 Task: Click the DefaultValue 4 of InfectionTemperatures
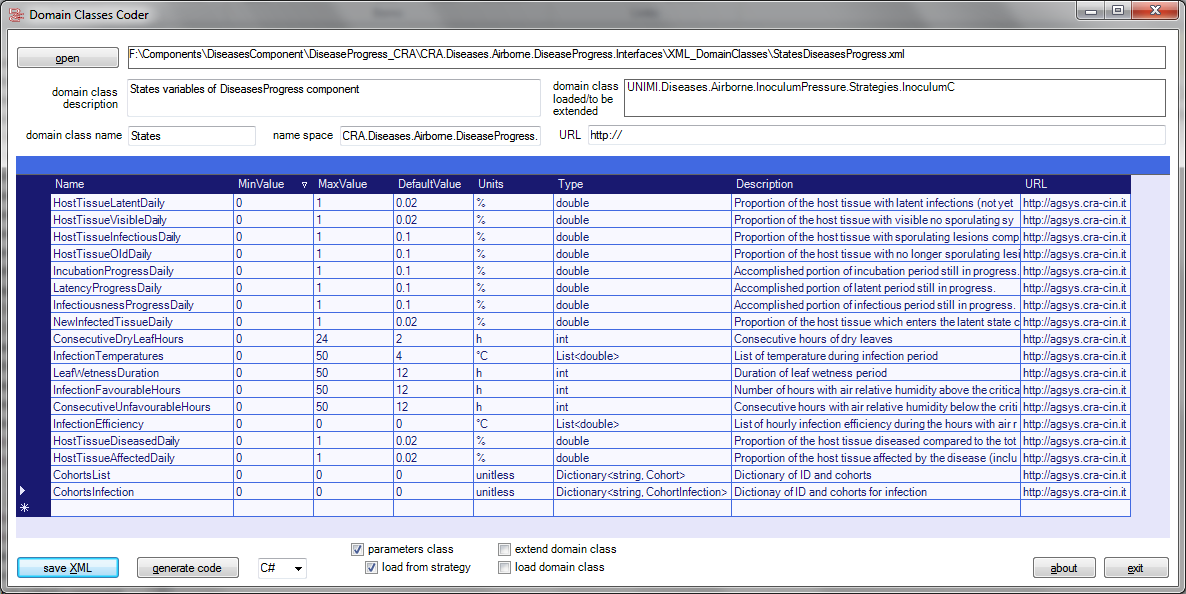click(433, 356)
